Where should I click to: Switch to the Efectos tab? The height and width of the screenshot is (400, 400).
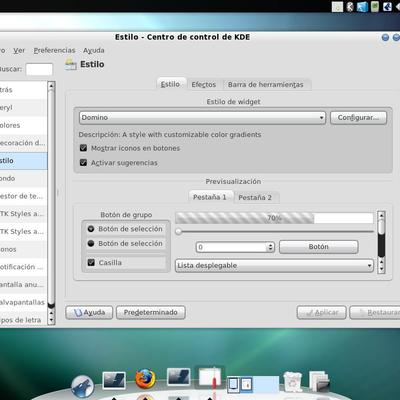tap(204, 85)
